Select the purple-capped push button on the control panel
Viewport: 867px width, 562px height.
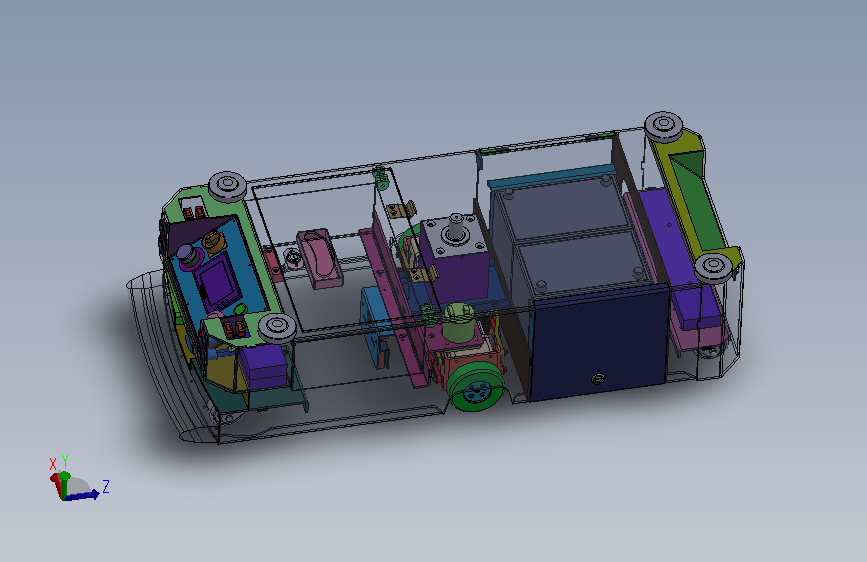pos(189,256)
